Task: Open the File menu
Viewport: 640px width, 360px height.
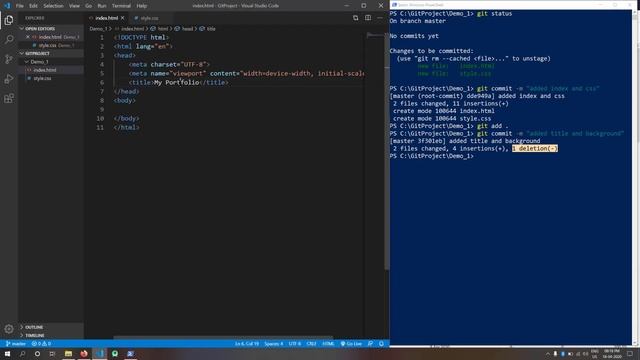Action: point(20,6)
